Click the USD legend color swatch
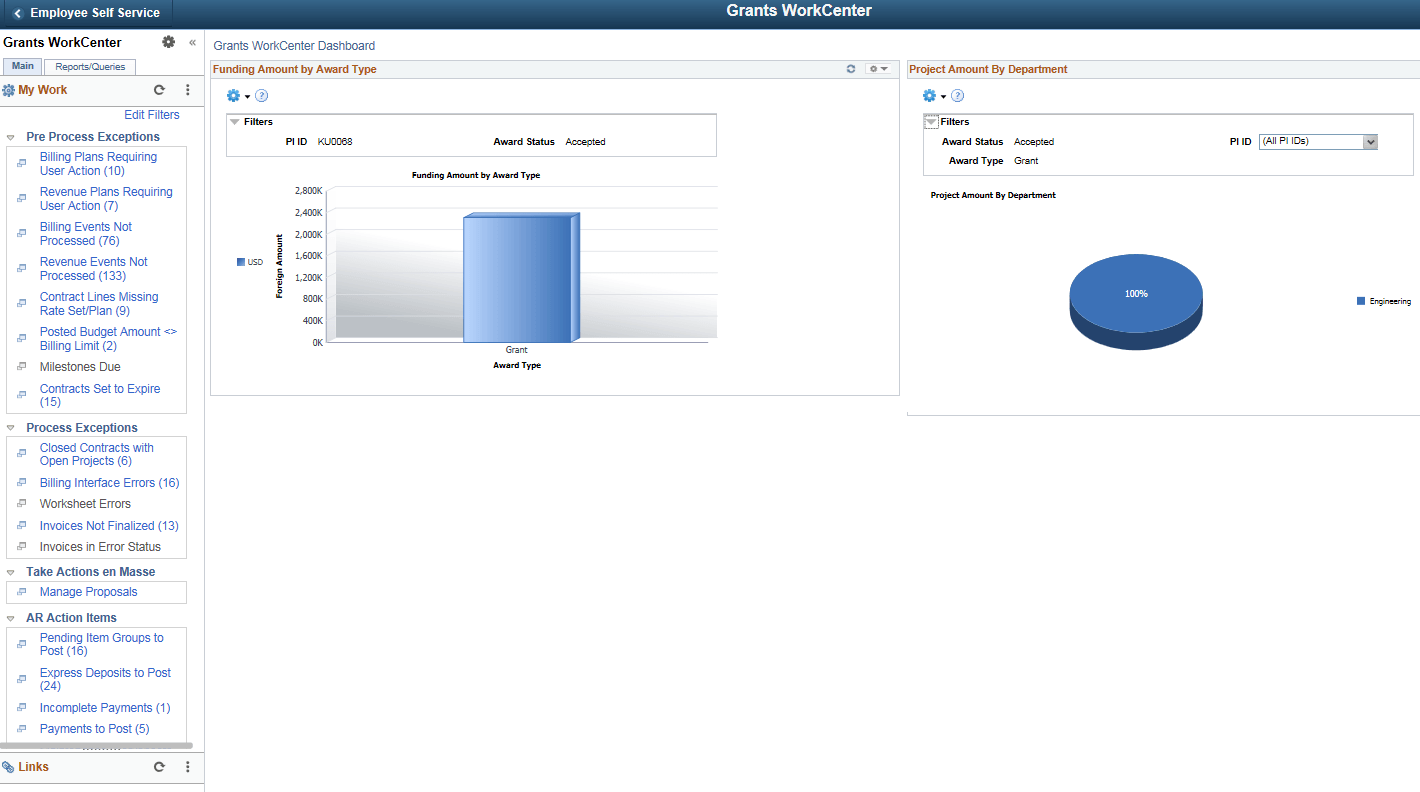The image size is (1420, 792). point(241,262)
